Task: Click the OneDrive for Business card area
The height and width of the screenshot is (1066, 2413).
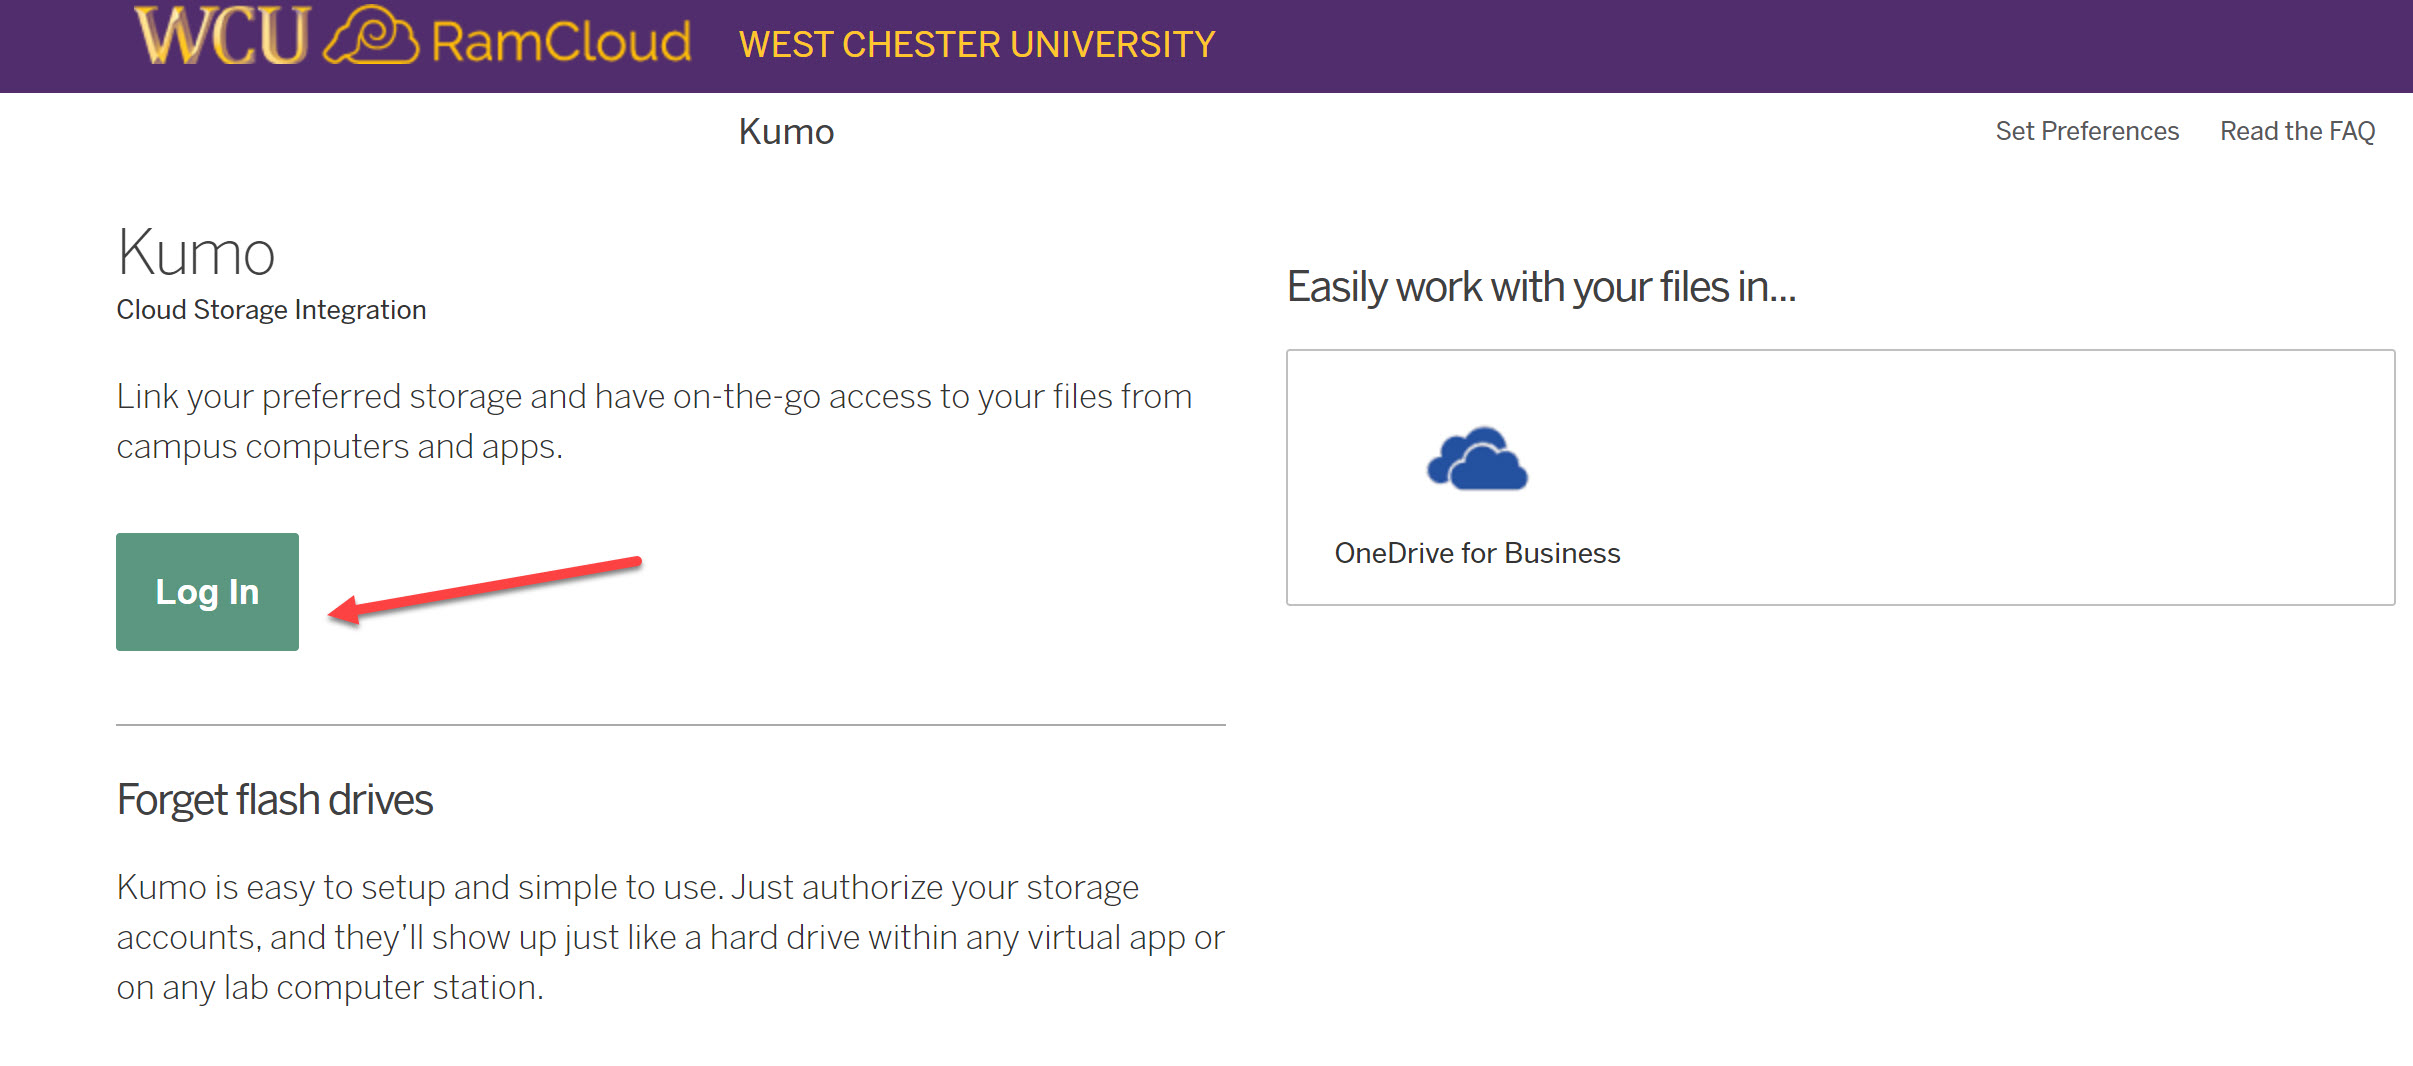Action: coord(1840,477)
